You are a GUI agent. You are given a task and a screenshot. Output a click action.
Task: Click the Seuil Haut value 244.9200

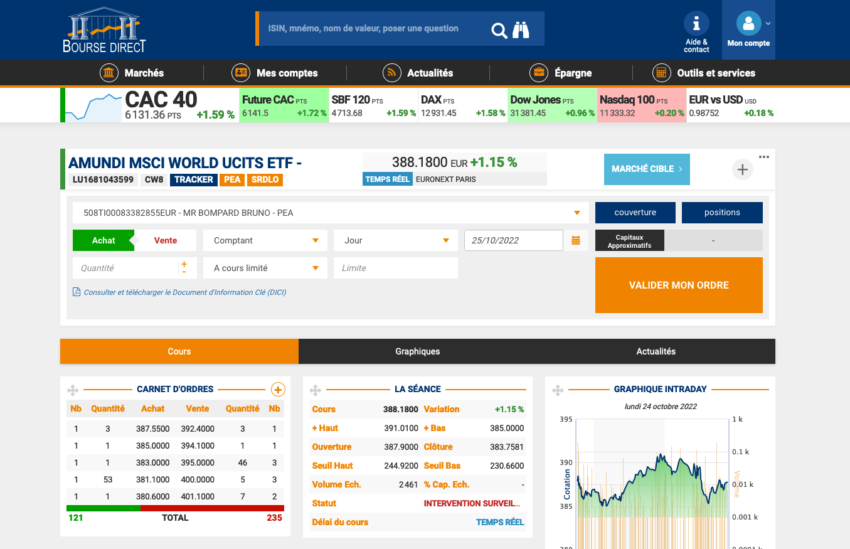click(x=401, y=466)
